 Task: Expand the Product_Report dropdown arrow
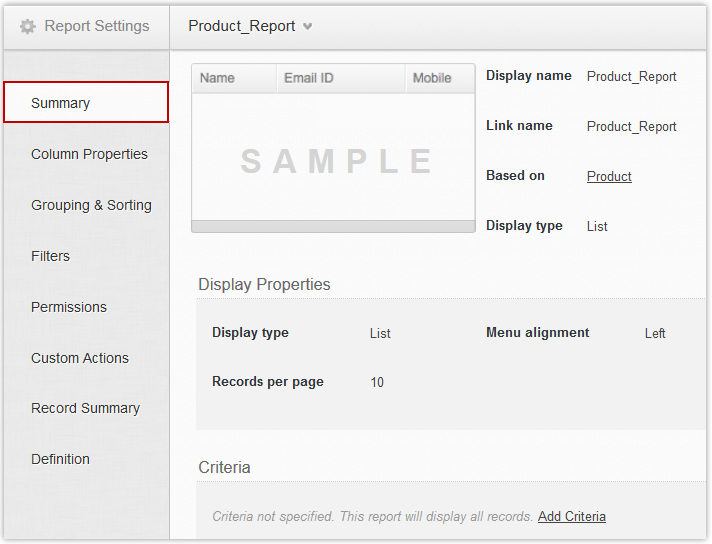307,27
